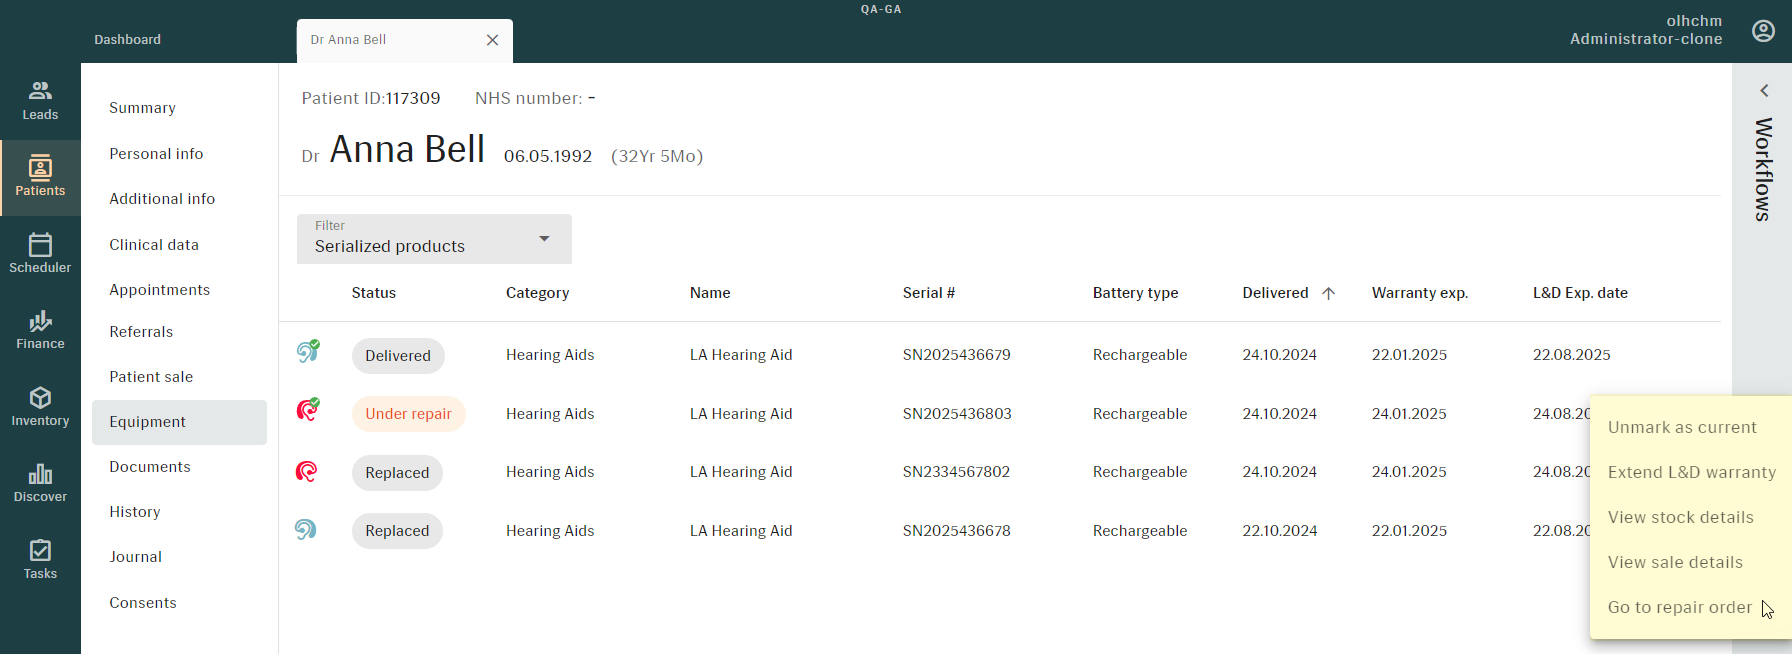Click the Administrator-clone user label
1792x654 pixels.
(1646, 39)
